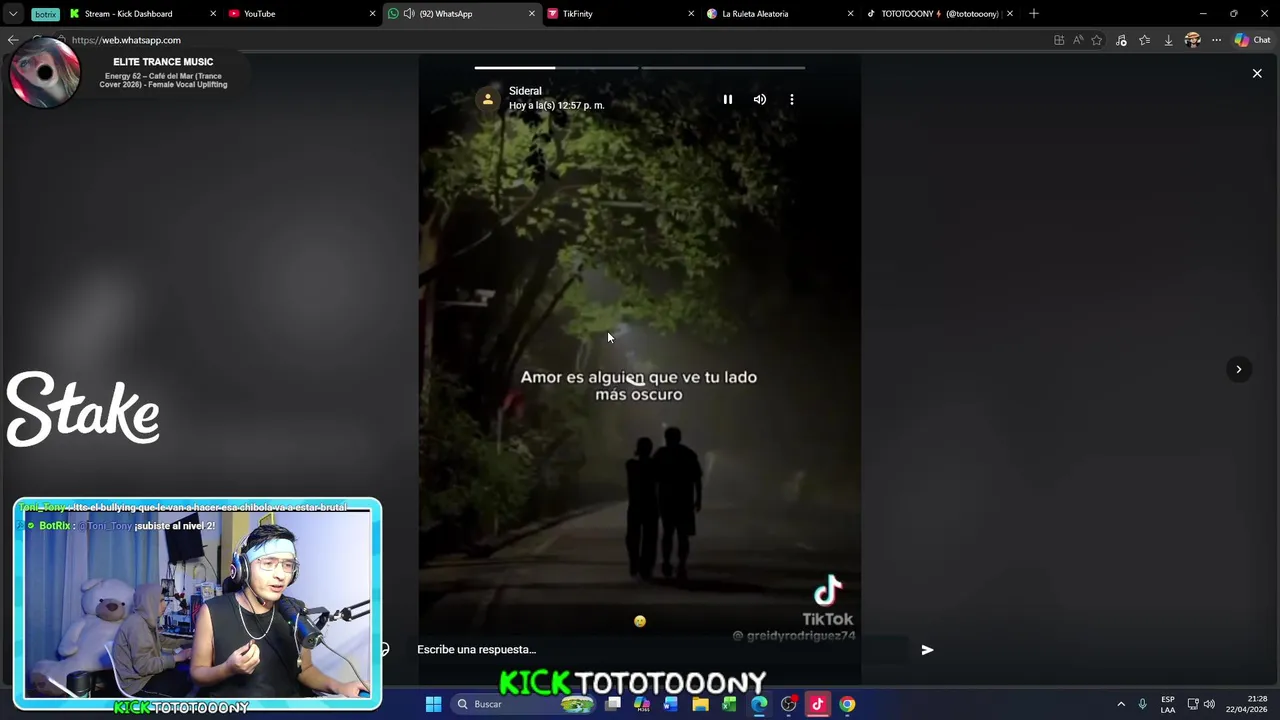This screenshot has width=1280, height=720.
Task: Mute the status audio with speaker icon
Action: (x=760, y=99)
